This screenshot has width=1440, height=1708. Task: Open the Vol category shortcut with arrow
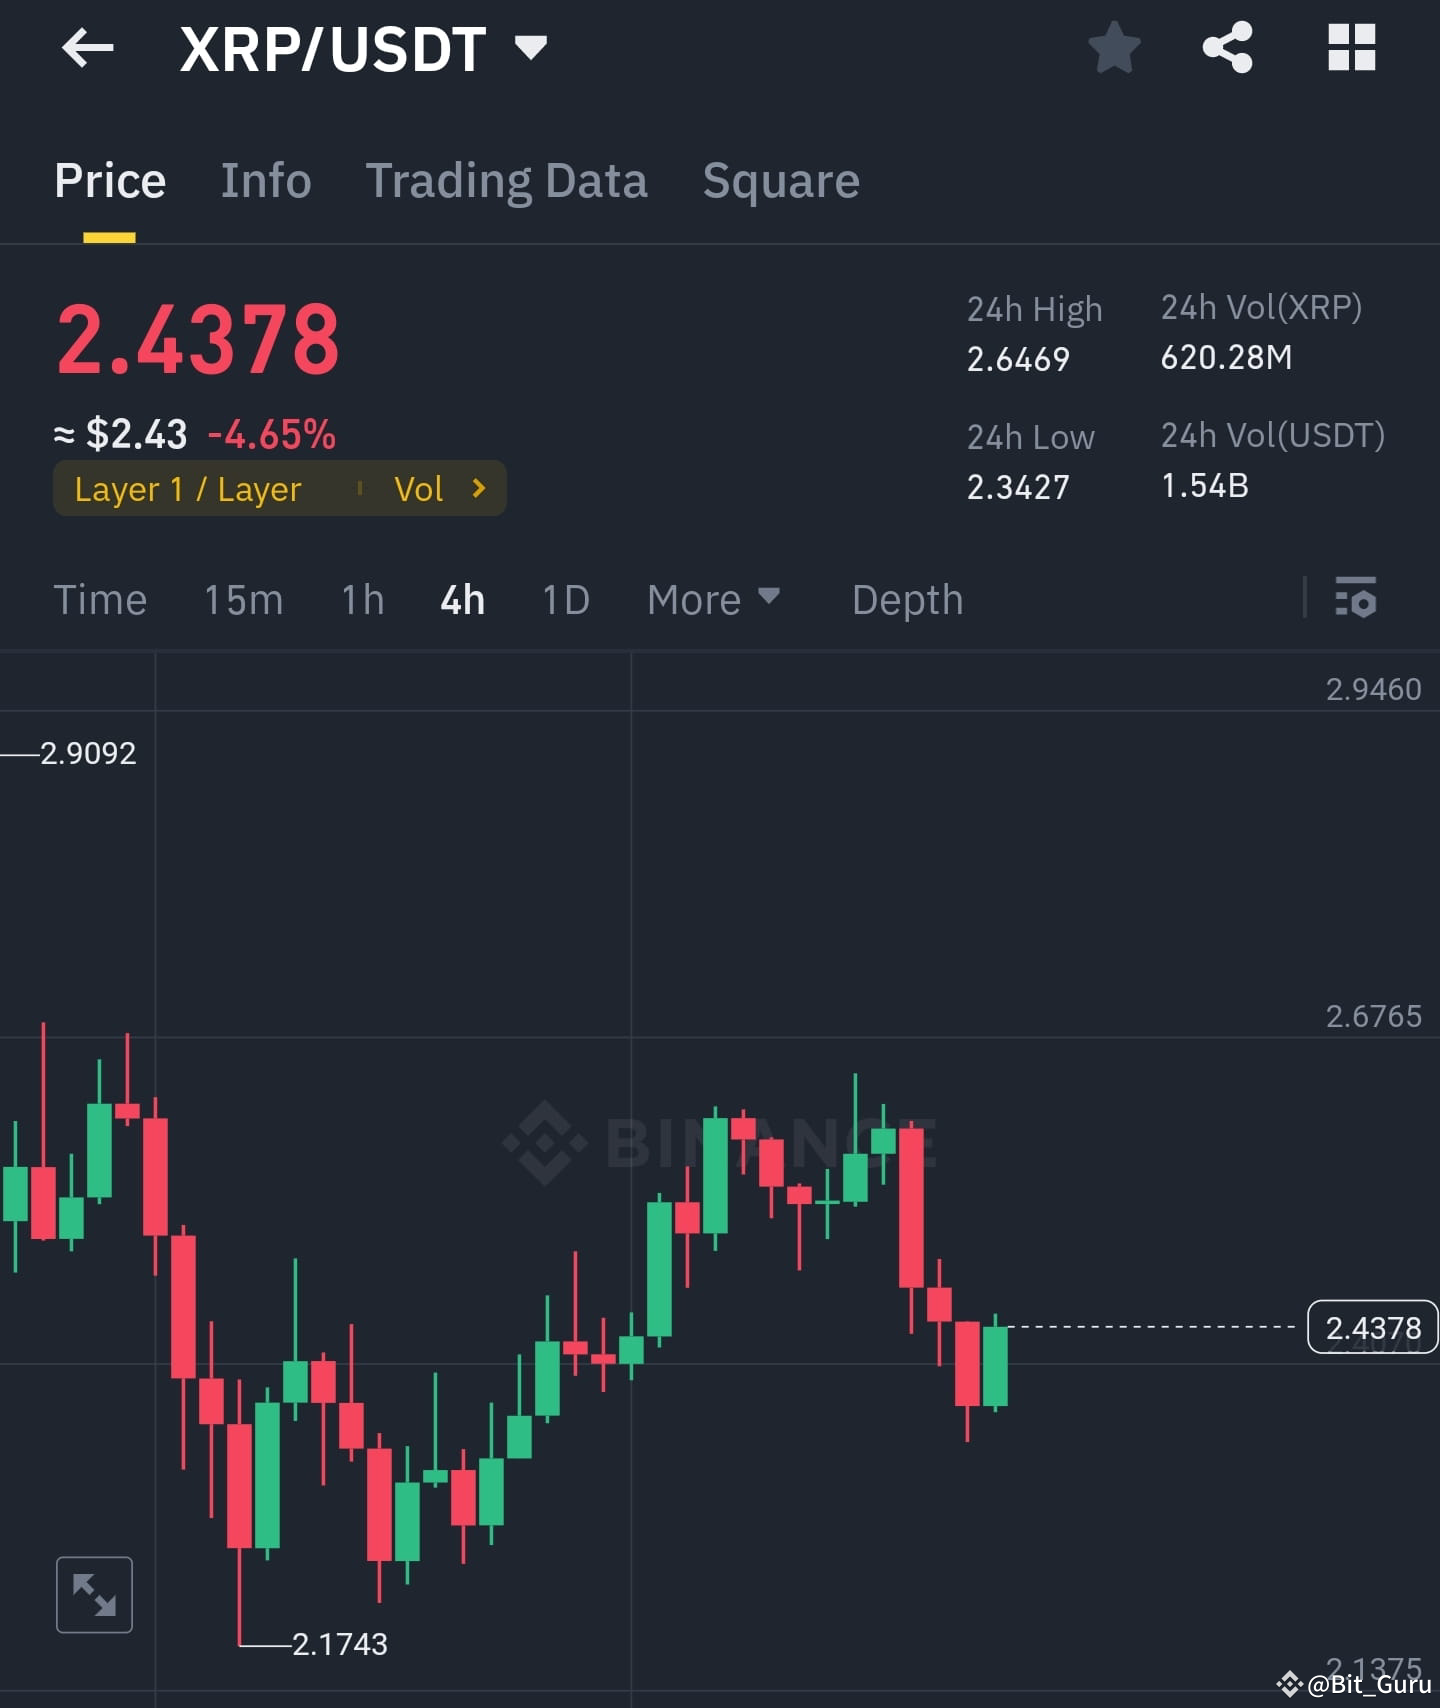[x=440, y=489]
